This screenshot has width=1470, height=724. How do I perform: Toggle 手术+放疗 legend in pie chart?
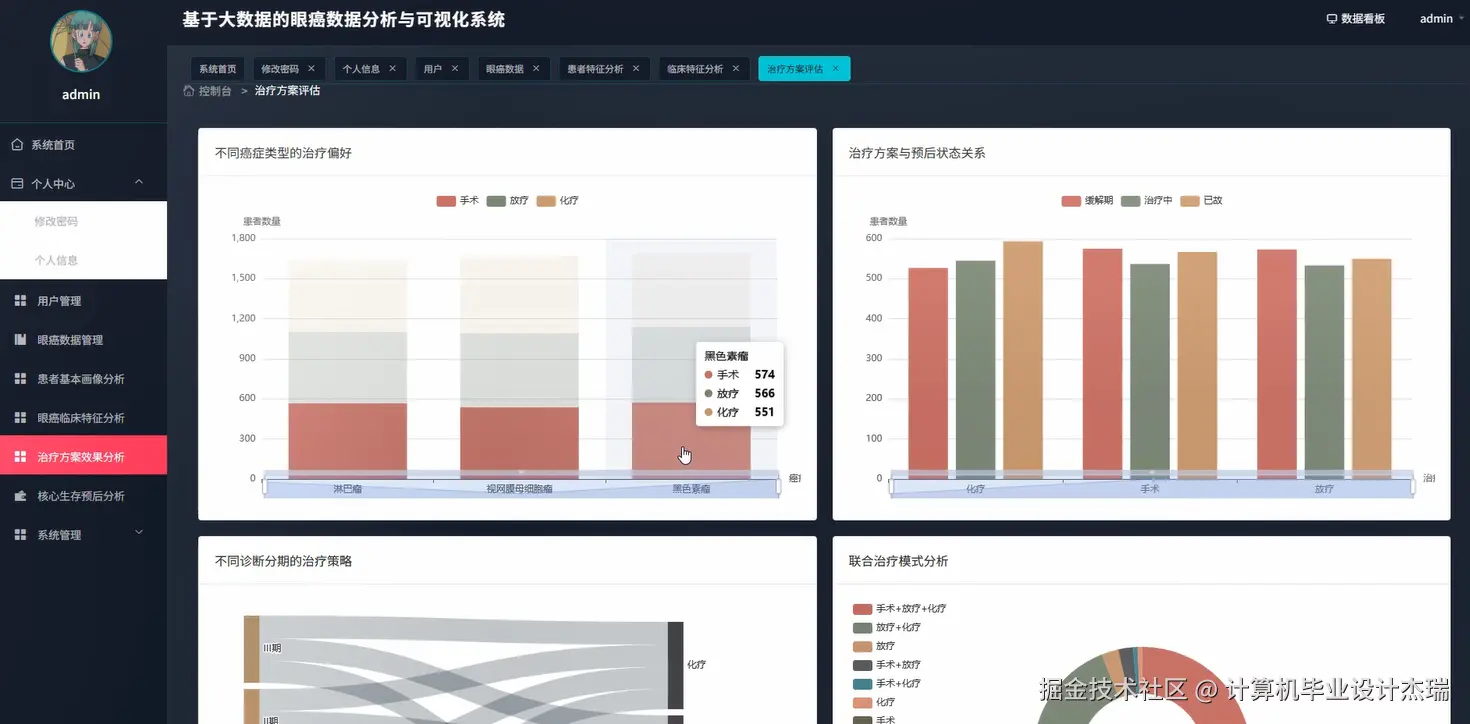887,665
